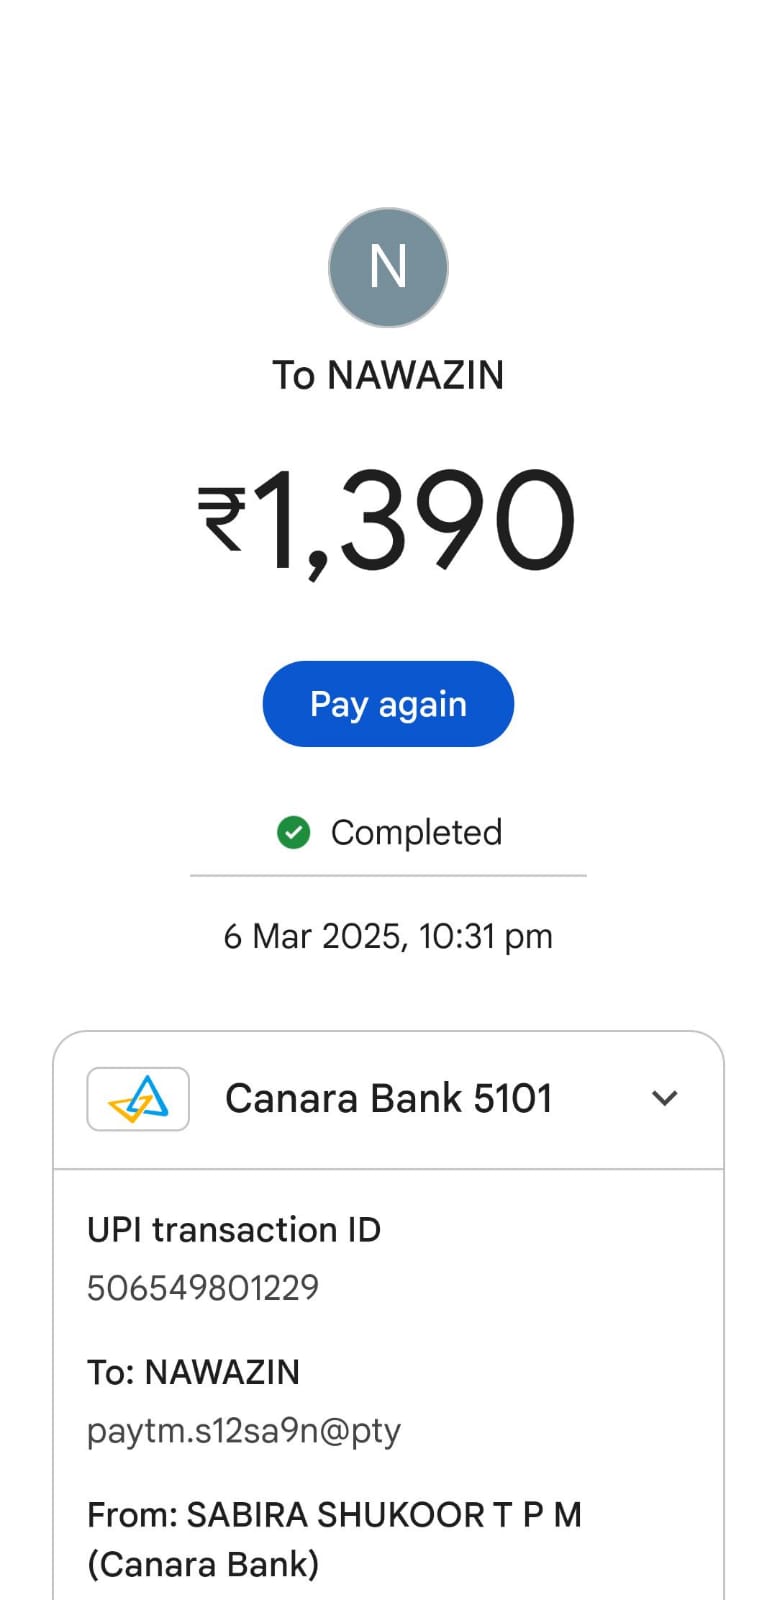Click the 6 Mar 2025 timestamp
Viewport: 777px width, 1600px height.
[388, 936]
